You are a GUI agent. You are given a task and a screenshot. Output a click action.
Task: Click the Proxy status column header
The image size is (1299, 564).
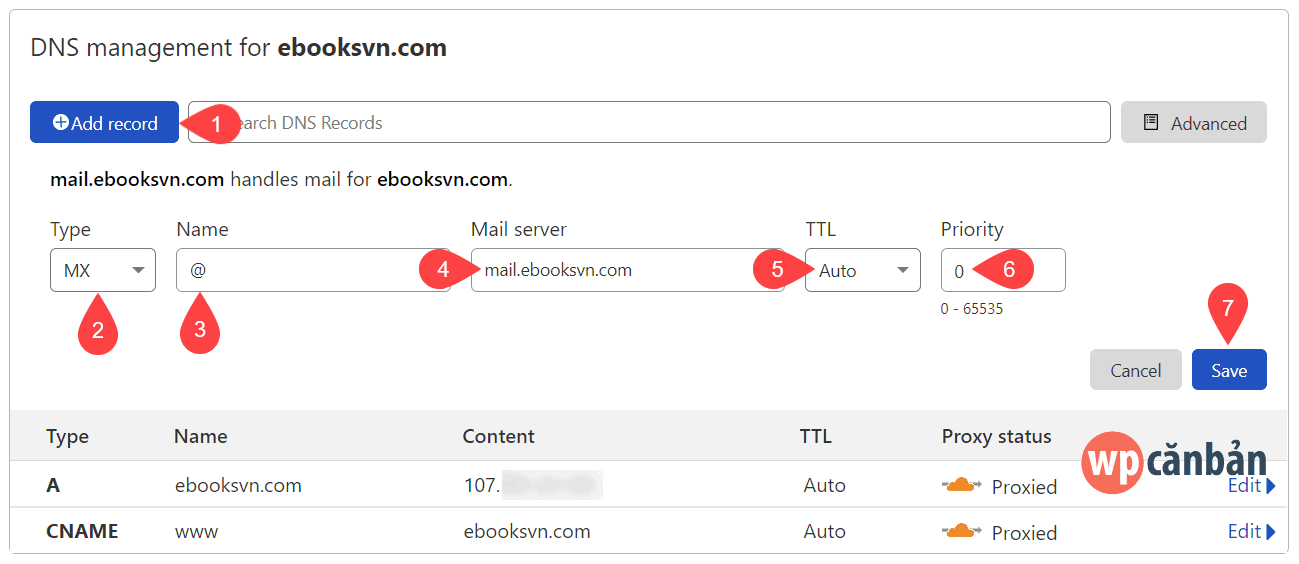[996, 436]
